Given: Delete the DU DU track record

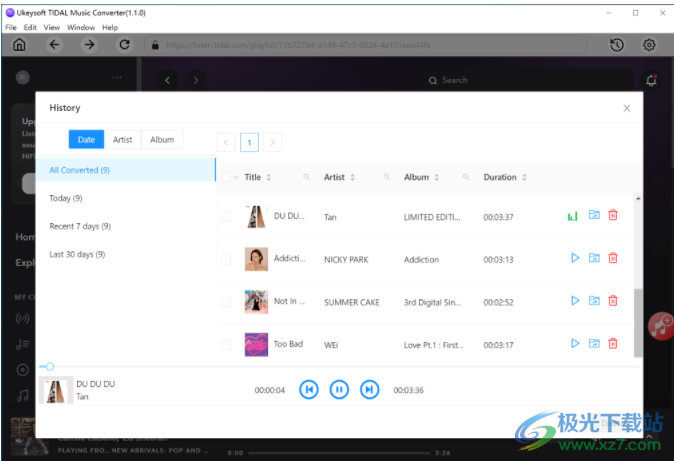Looking at the screenshot, I should [x=613, y=215].
